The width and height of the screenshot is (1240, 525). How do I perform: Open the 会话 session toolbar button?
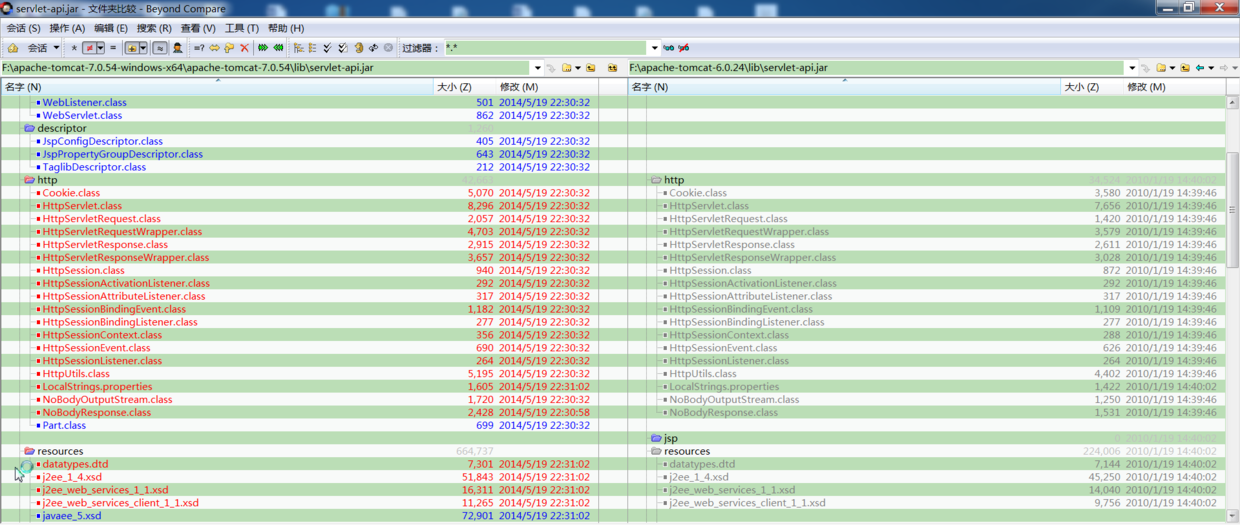point(38,47)
